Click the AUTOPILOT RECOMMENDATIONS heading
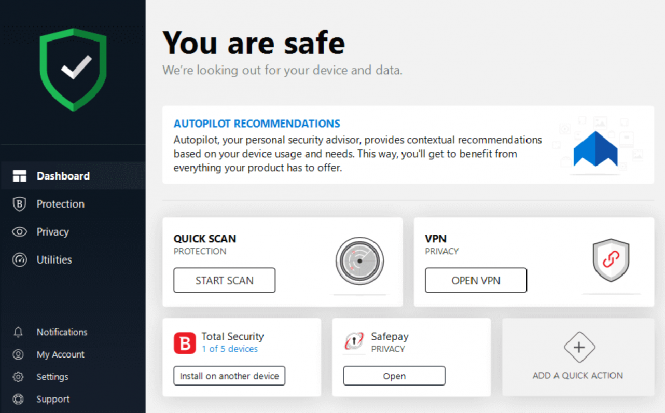665x413 pixels. tap(257, 123)
